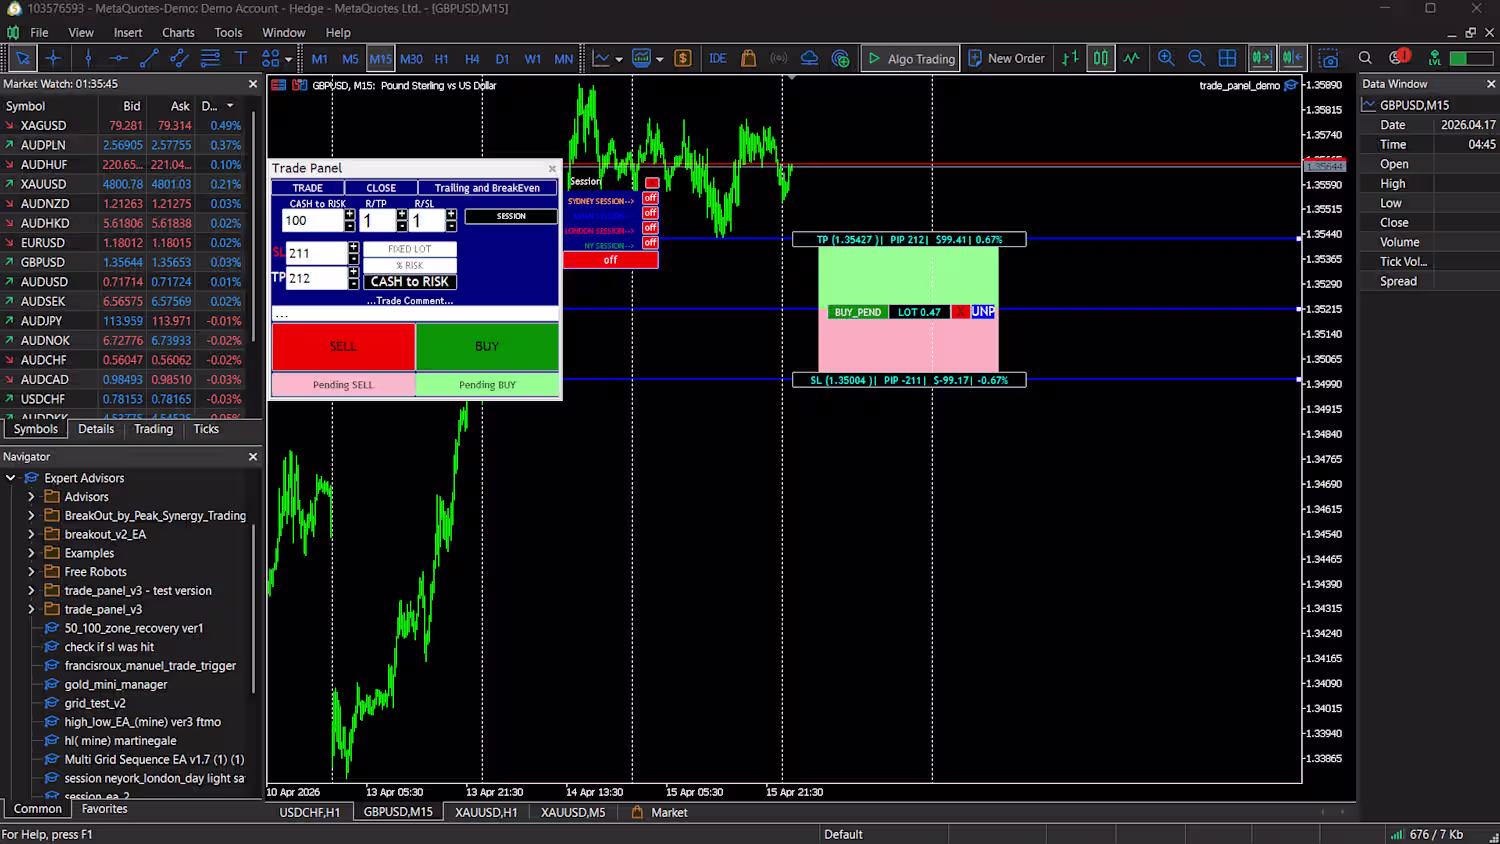Expand the BreakOut_by_Peak_Synergy_Trading folder
1500x844 pixels.
31,516
